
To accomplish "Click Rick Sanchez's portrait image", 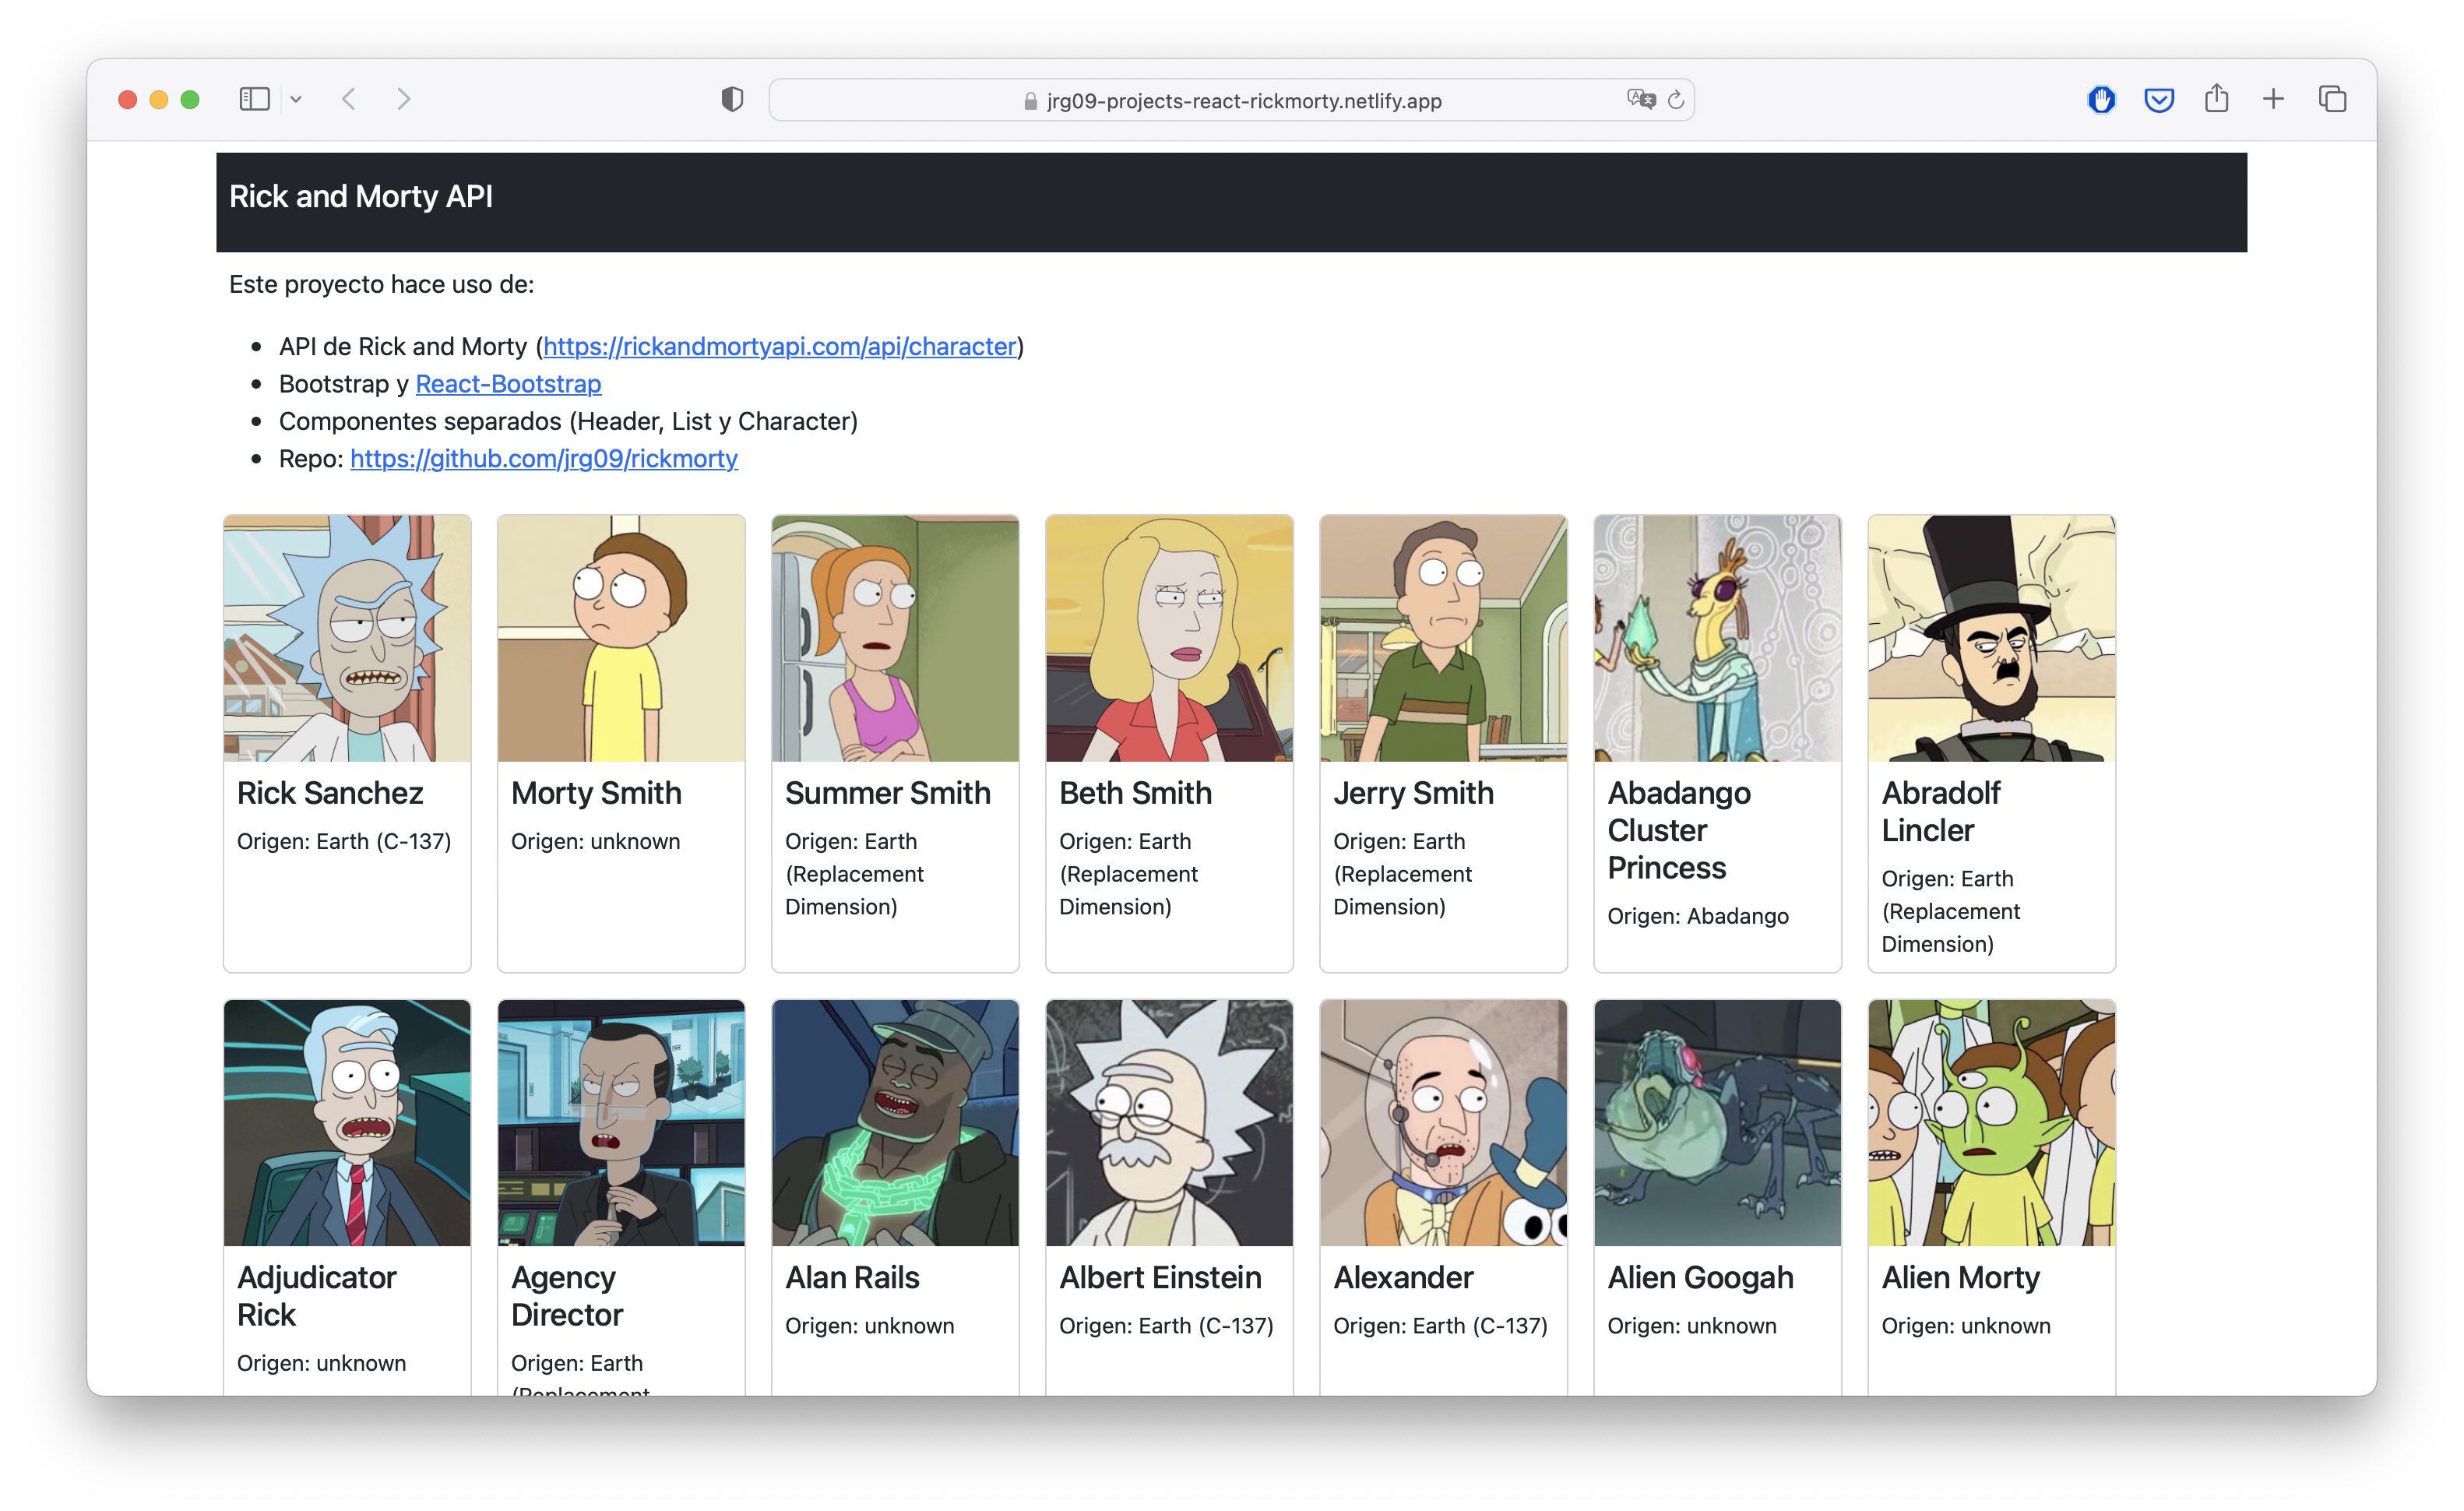I will 347,638.
